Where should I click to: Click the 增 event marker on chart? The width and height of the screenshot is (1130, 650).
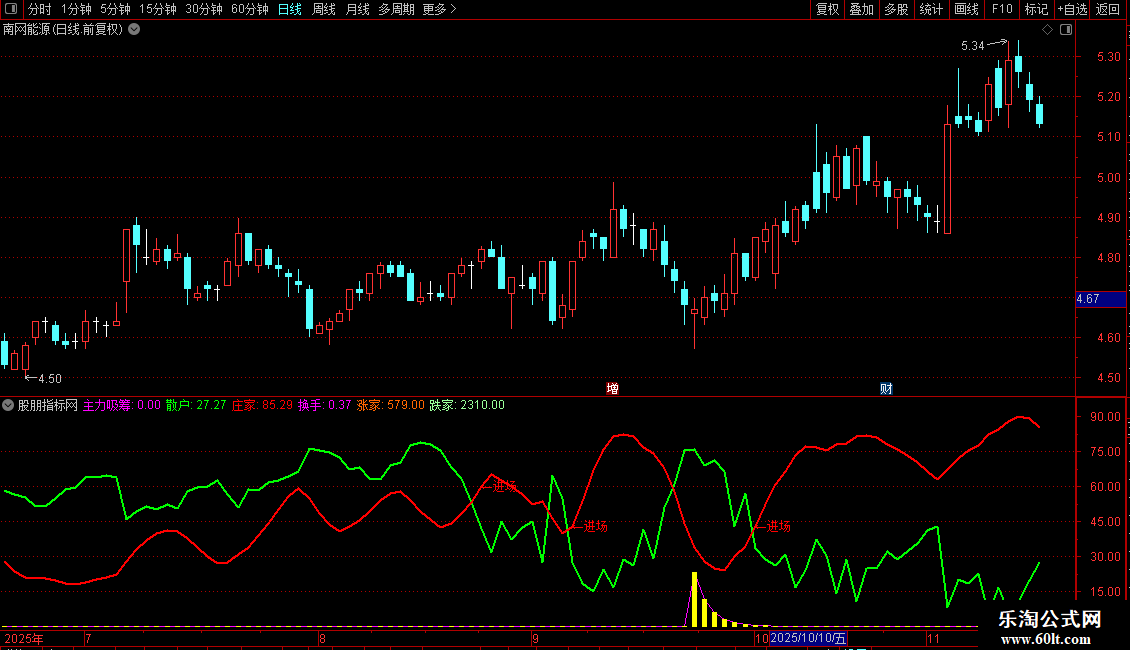tap(613, 388)
